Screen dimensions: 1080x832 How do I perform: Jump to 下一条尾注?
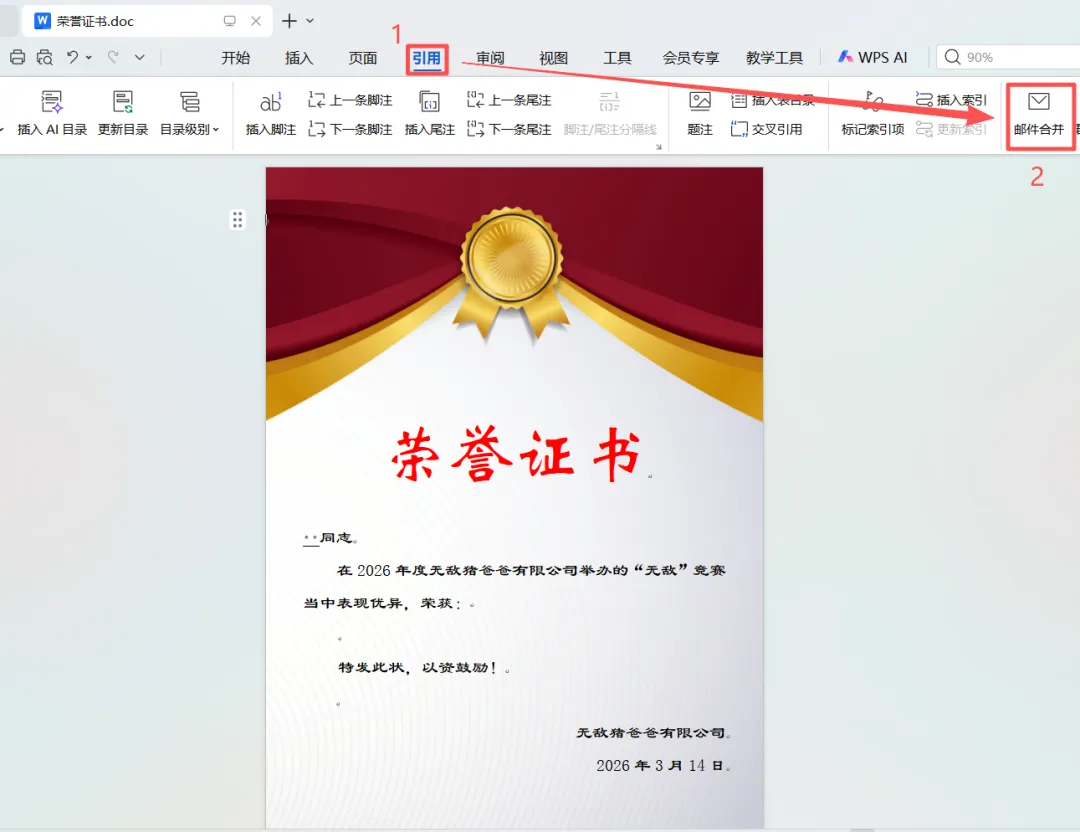(x=509, y=129)
